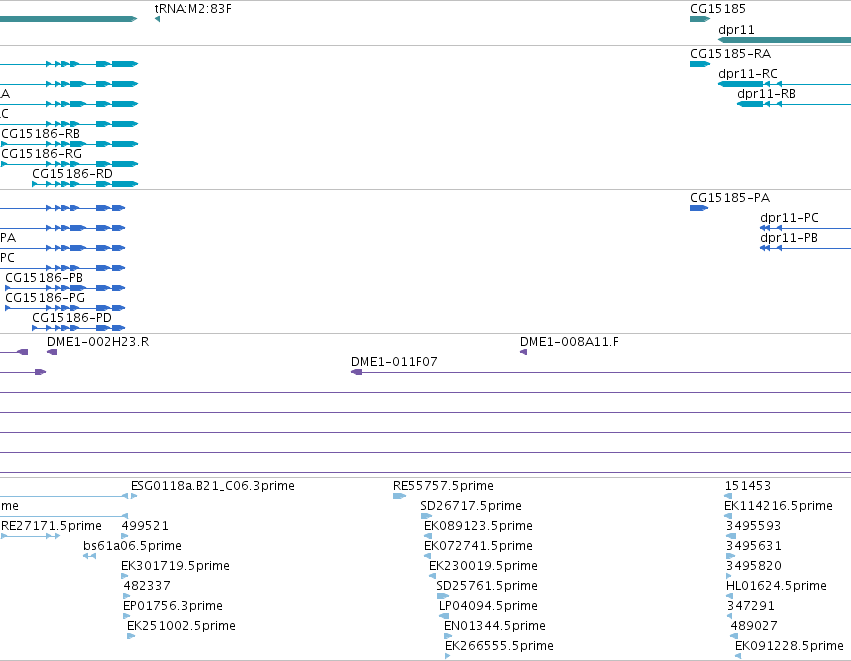Click the EN01344.5prime EST label
The height and width of the screenshot is (661, 851).
click(x=494, y=626)
